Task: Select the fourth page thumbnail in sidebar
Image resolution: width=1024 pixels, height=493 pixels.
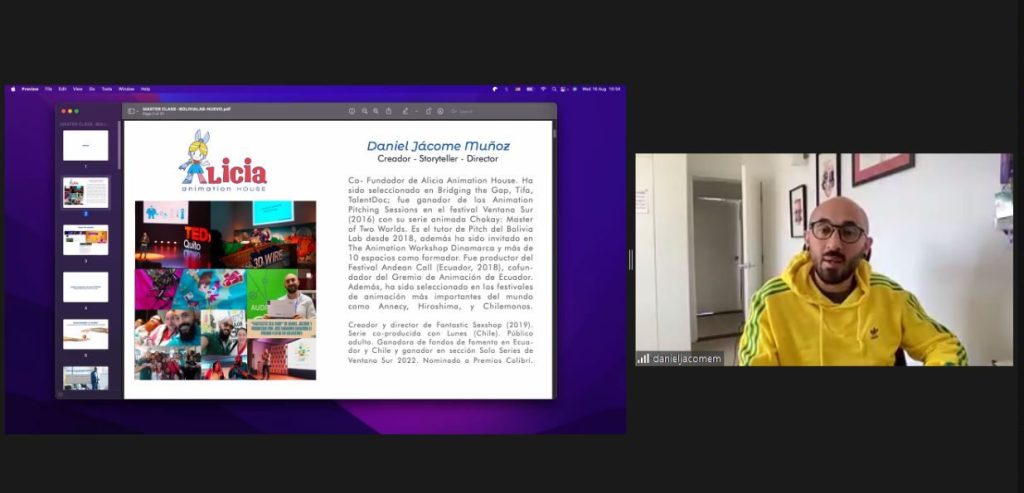Action: pos(85,287)
